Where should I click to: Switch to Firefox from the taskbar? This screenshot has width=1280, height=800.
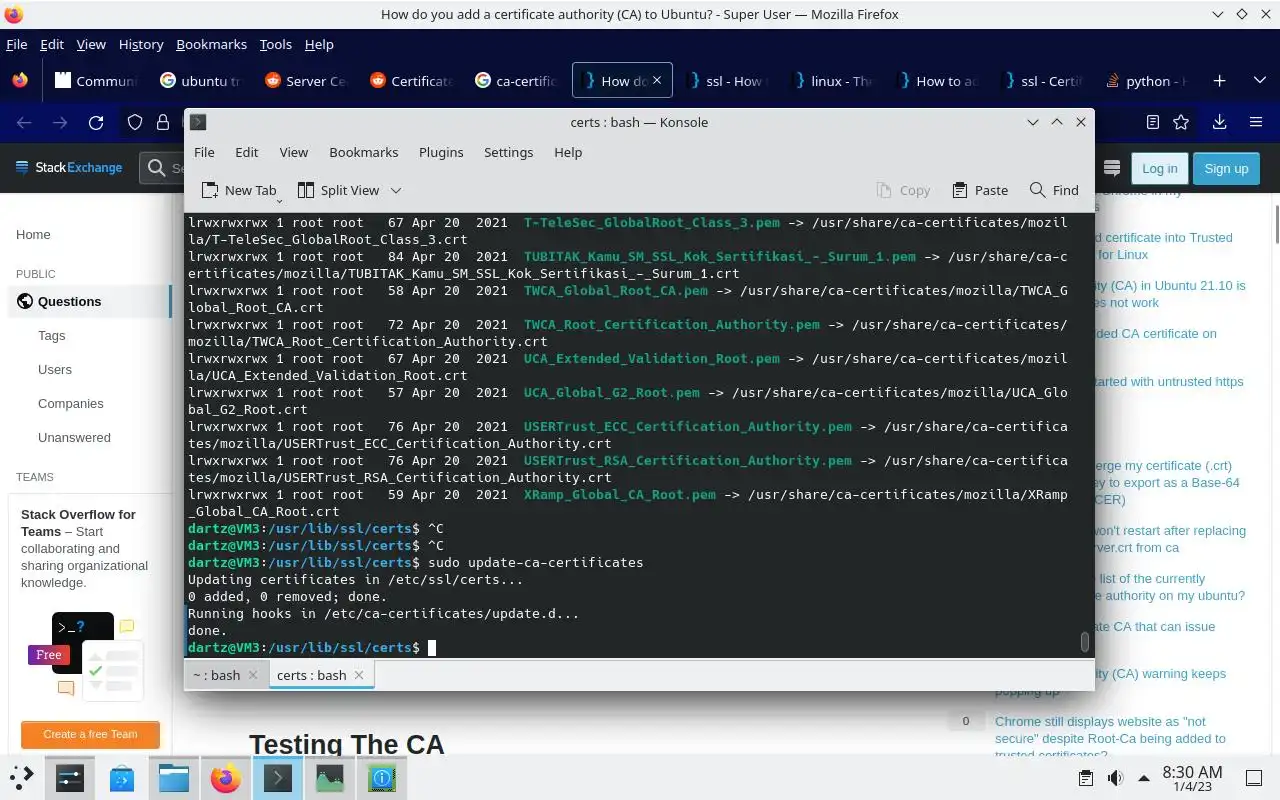226,778
